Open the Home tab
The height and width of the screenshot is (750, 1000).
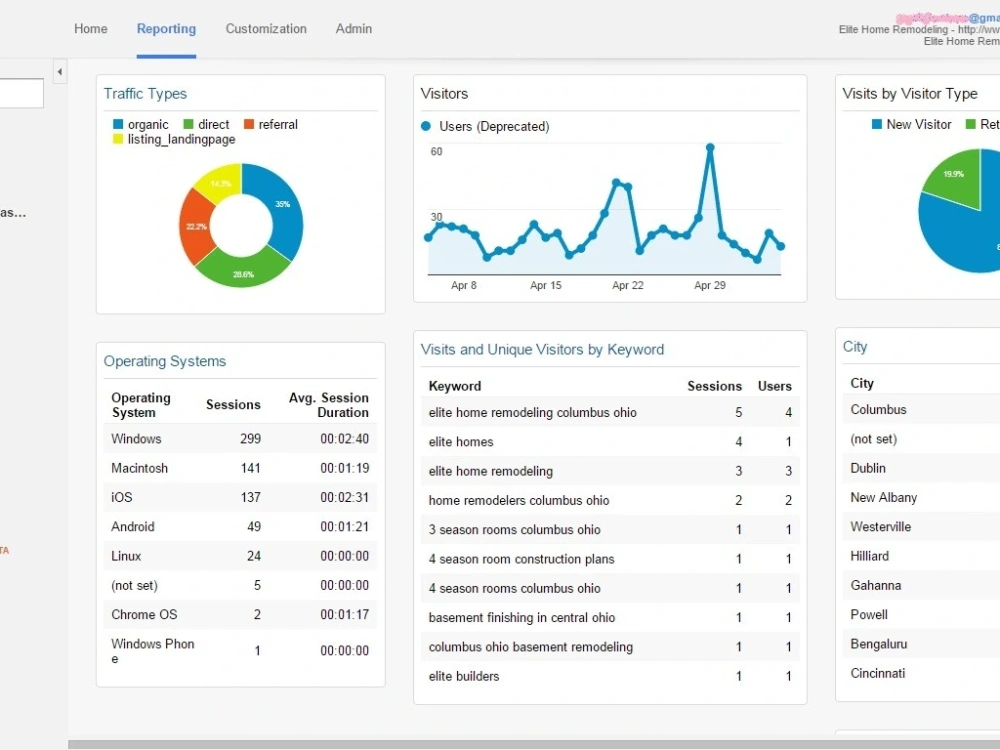pos(91,29)
